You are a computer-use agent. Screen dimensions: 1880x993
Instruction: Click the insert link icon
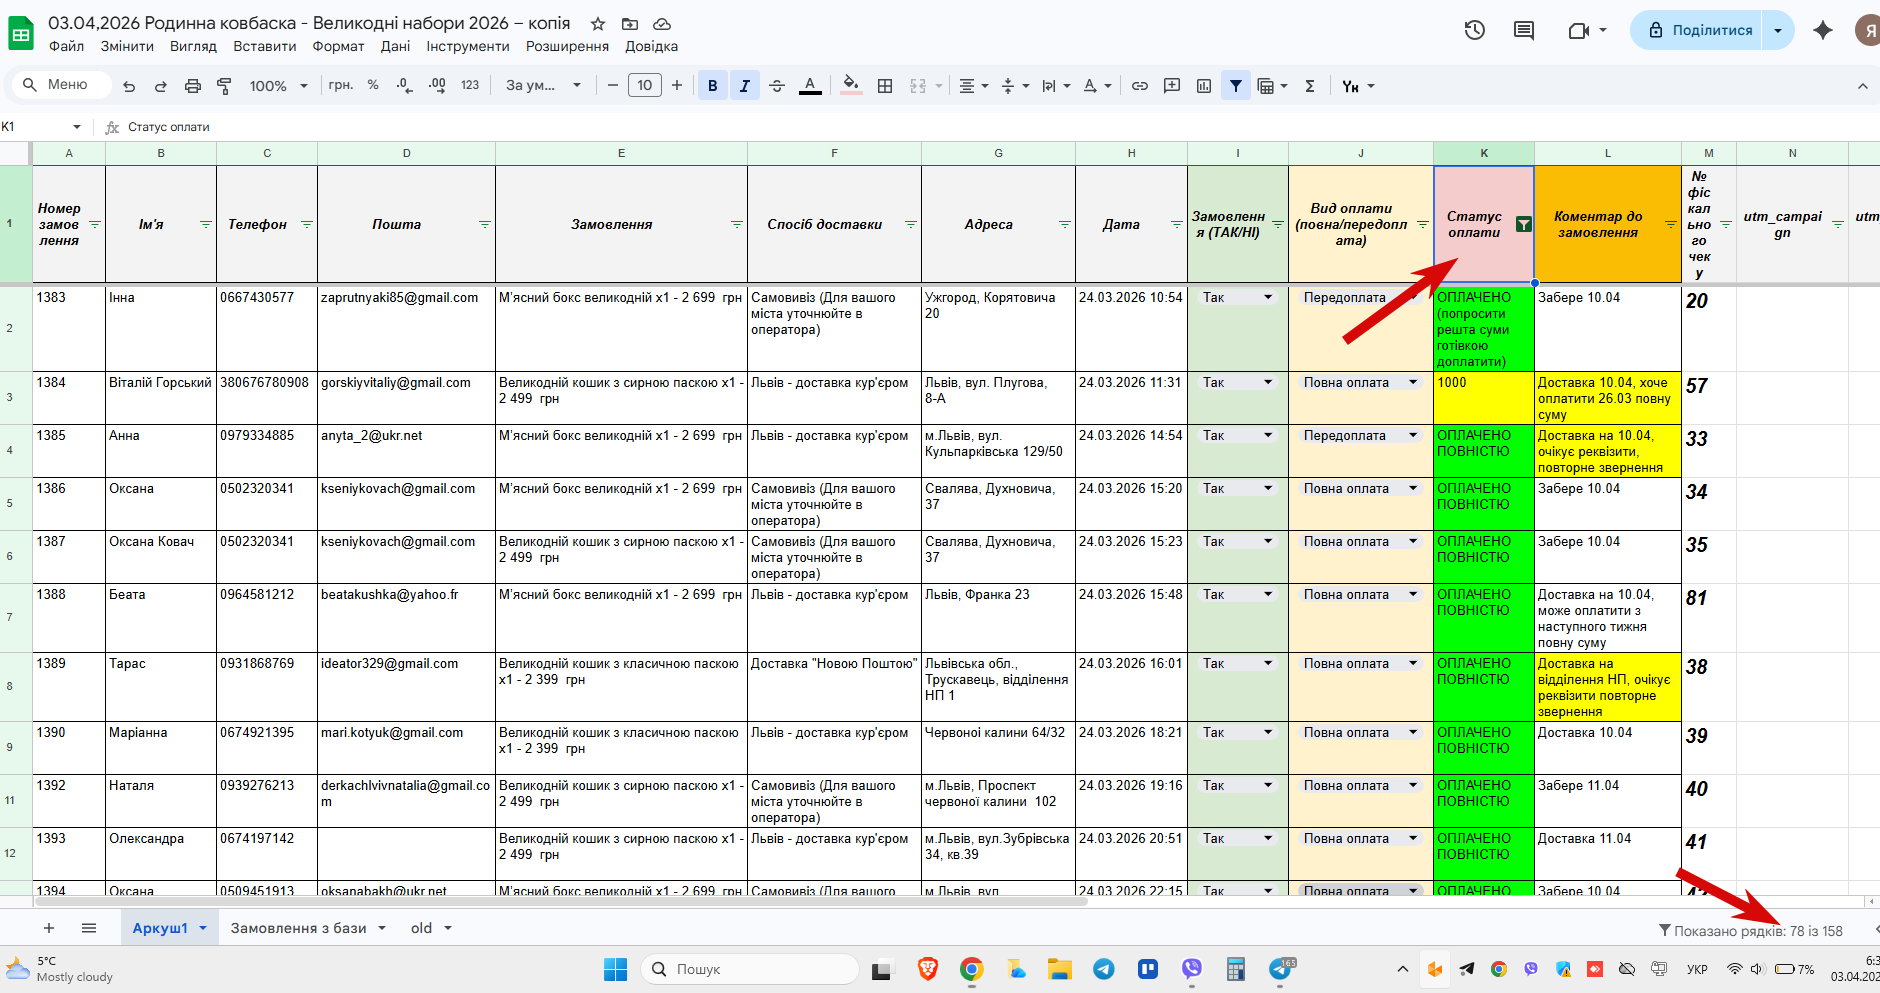(1139, 86)
